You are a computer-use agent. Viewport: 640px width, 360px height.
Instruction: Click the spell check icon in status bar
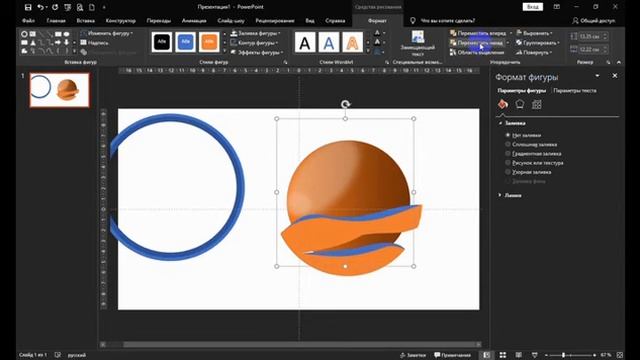pyautogui.click(x=58, y=355)
